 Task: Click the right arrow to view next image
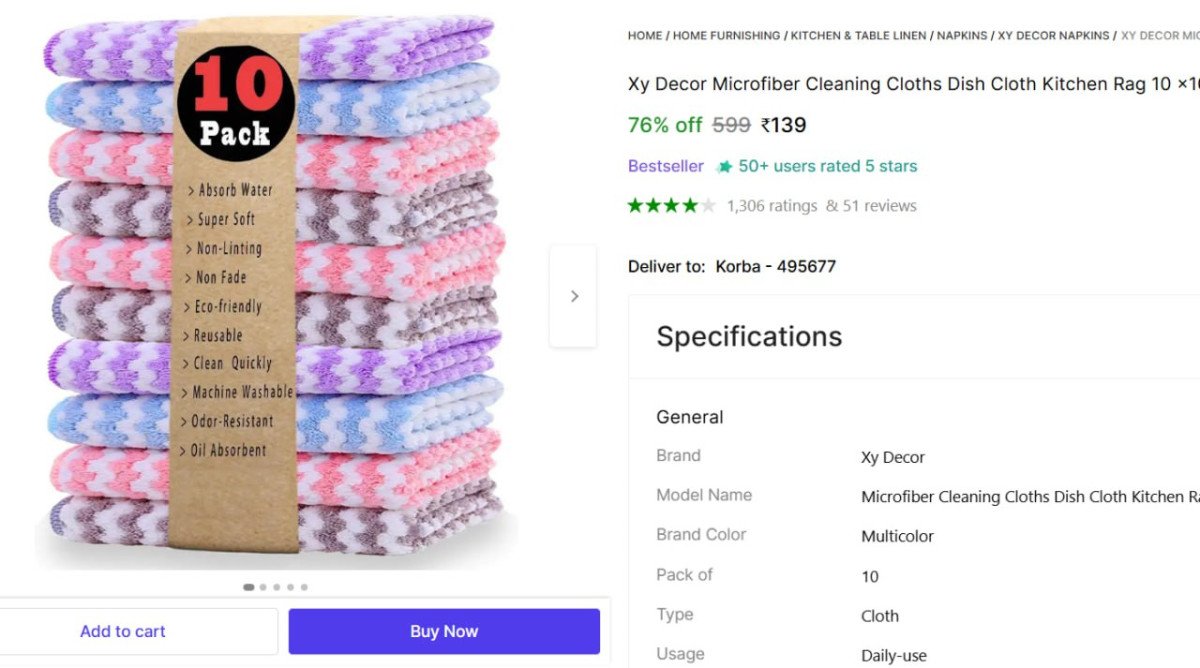[x=574, y=296]
